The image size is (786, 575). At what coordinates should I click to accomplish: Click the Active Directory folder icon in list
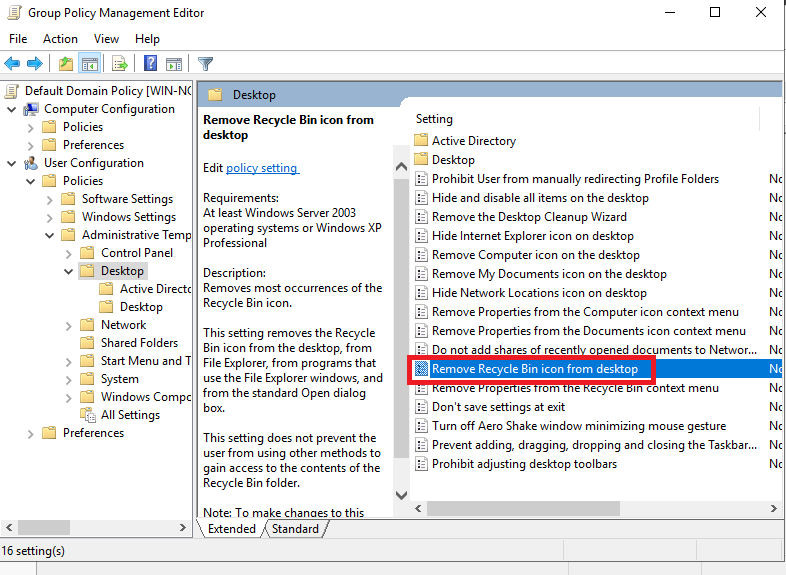point(421,140)
